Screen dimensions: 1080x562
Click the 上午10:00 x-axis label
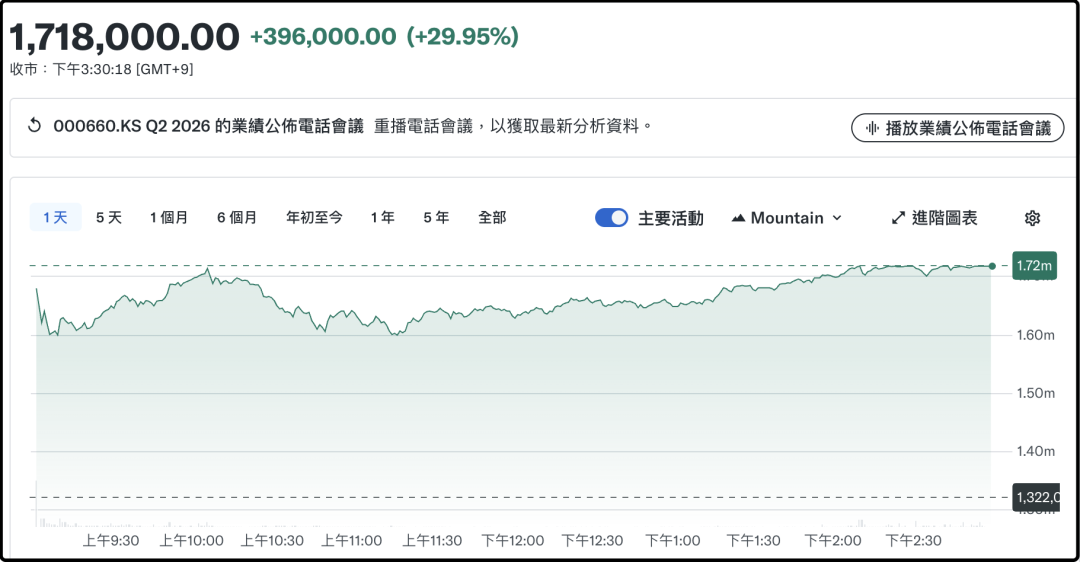click(x=191, y=541)
